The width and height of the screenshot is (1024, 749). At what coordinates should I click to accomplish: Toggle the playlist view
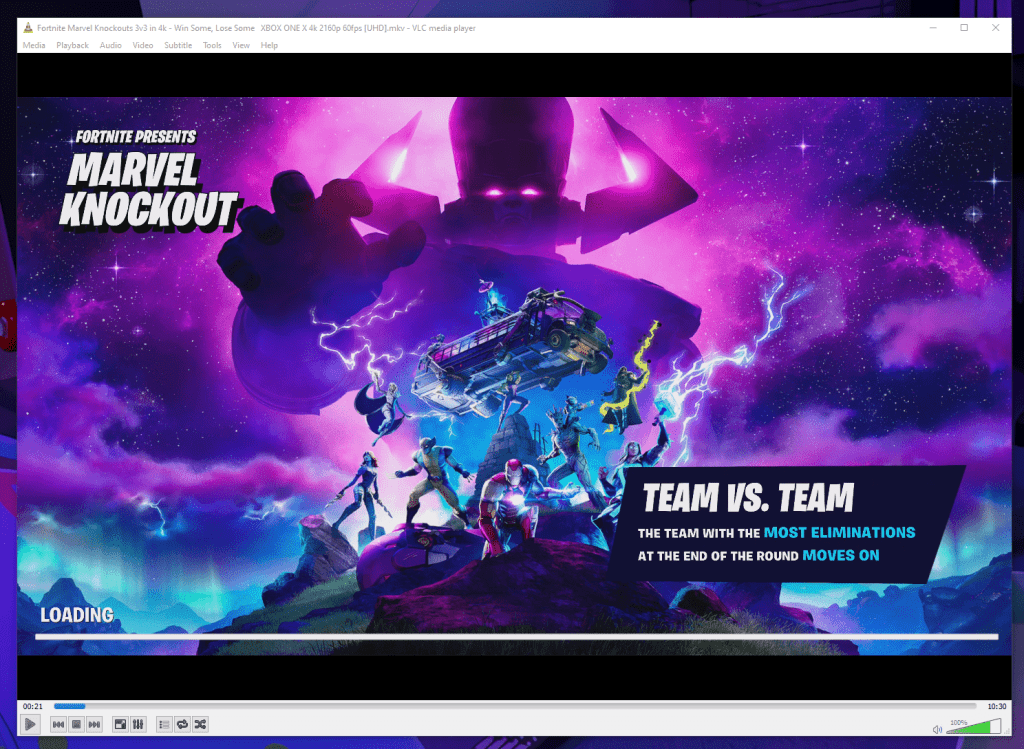pos(164,724)
